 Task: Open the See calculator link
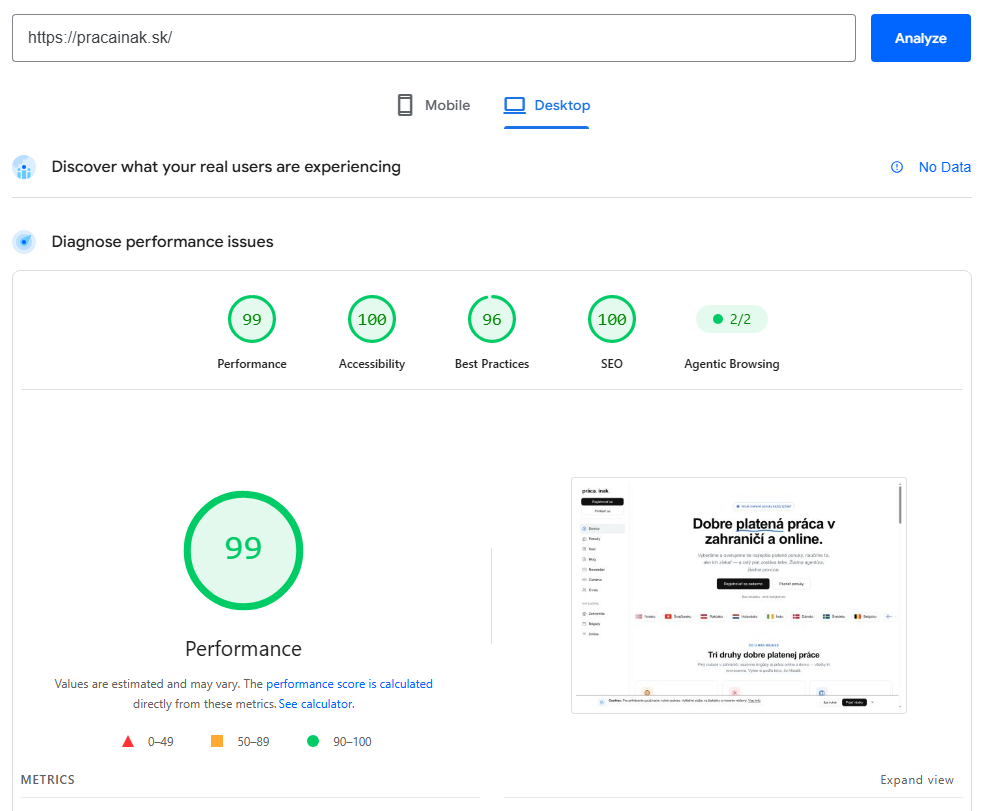click(317, 704)
